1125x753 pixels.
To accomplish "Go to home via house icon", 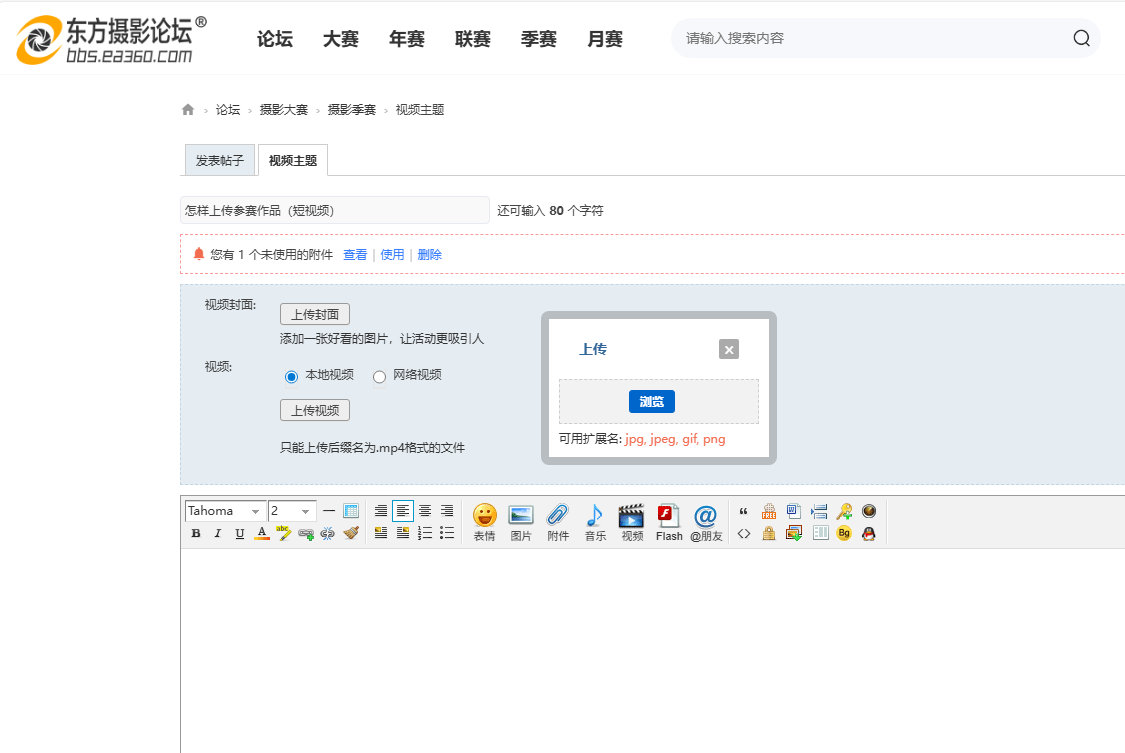I will click(188, 109).
